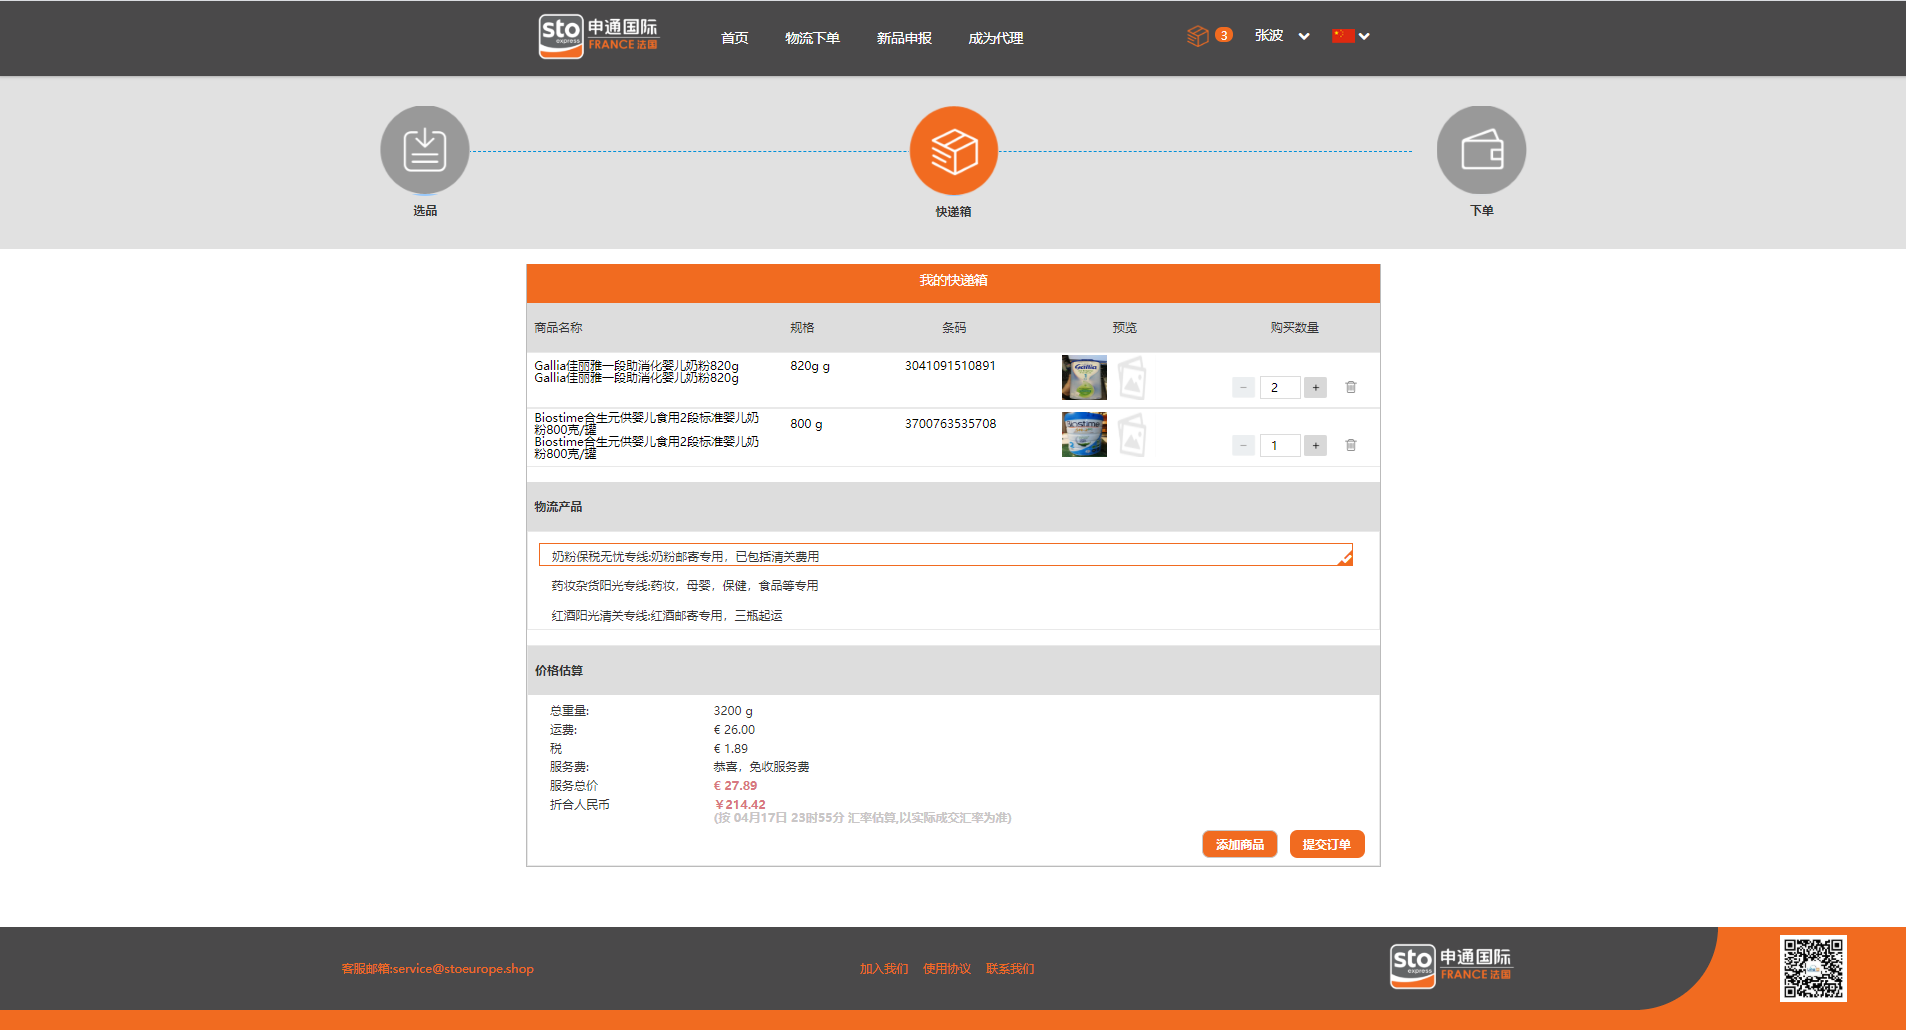Open the 新品申报 menu item

(904, 38)
